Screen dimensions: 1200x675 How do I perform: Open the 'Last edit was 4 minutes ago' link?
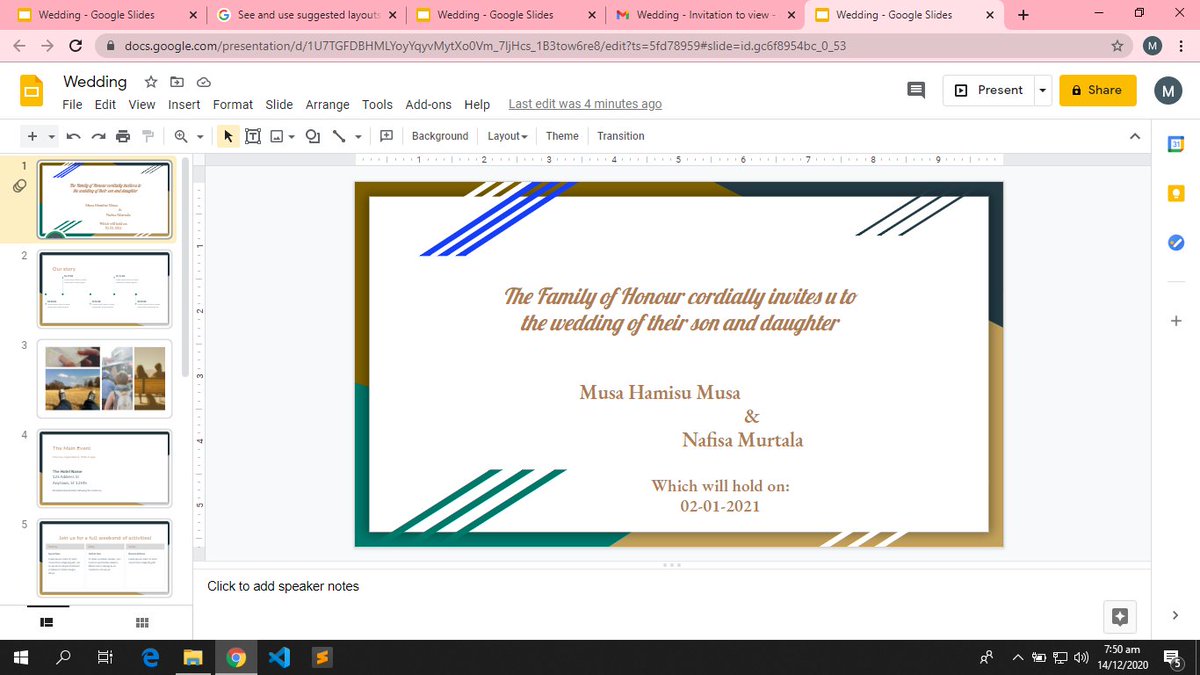tap(585, 104)
